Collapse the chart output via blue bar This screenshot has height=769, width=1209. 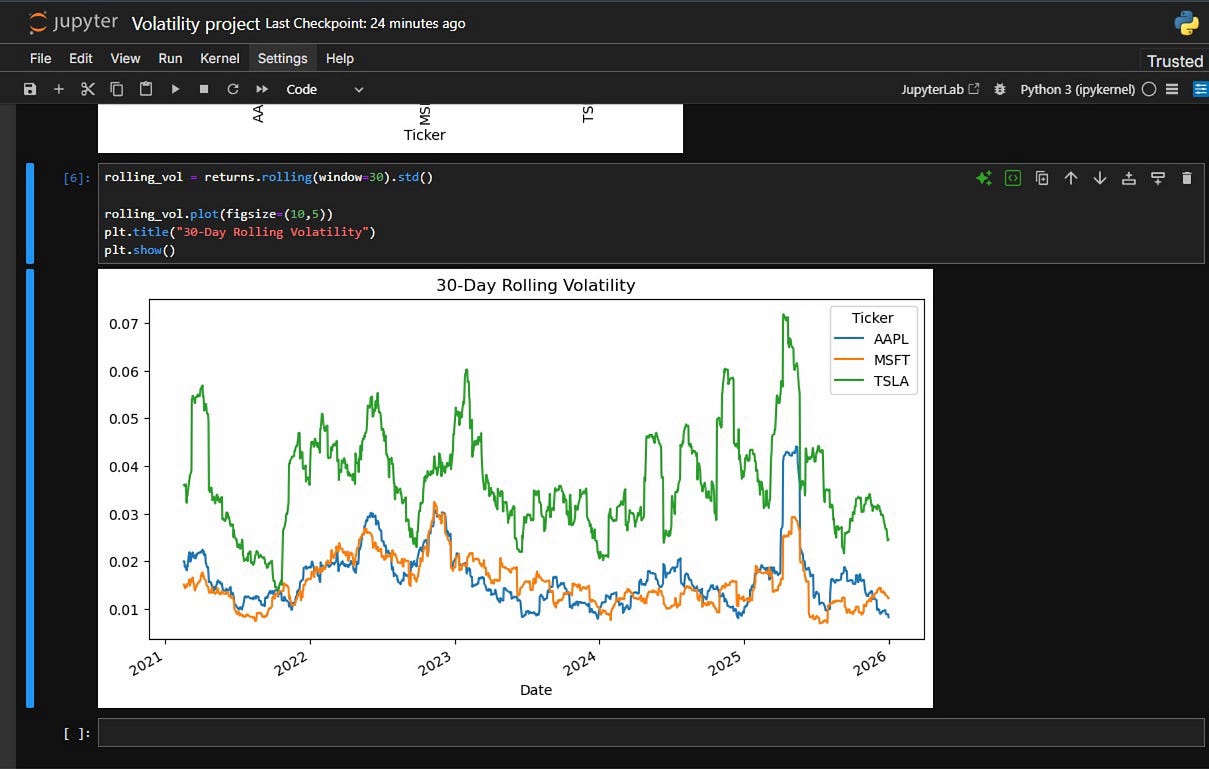[x=30, y=488]
